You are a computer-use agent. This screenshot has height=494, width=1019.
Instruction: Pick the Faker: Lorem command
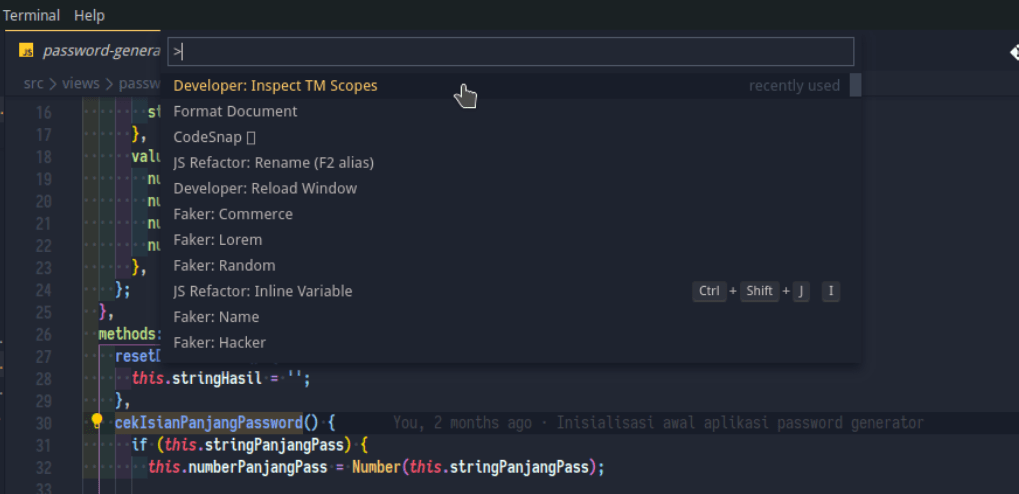(x=218, y=240)
